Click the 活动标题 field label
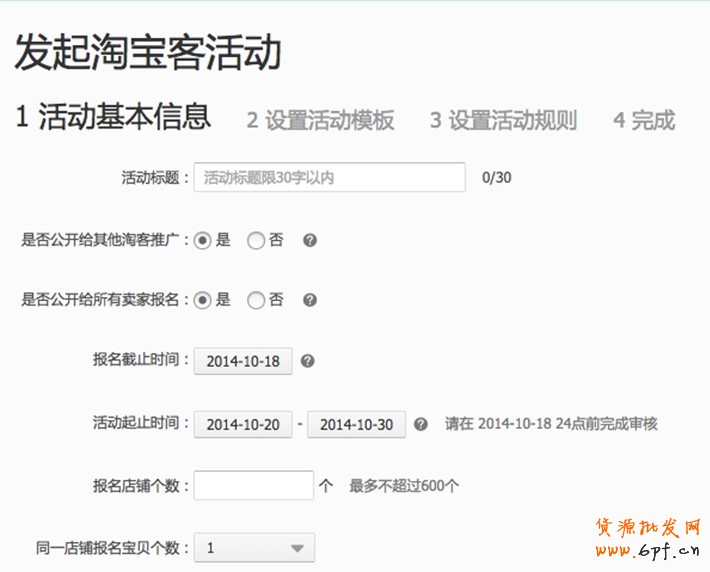The width and height of the screenshot is (710, 572). (x=154, y=178)
